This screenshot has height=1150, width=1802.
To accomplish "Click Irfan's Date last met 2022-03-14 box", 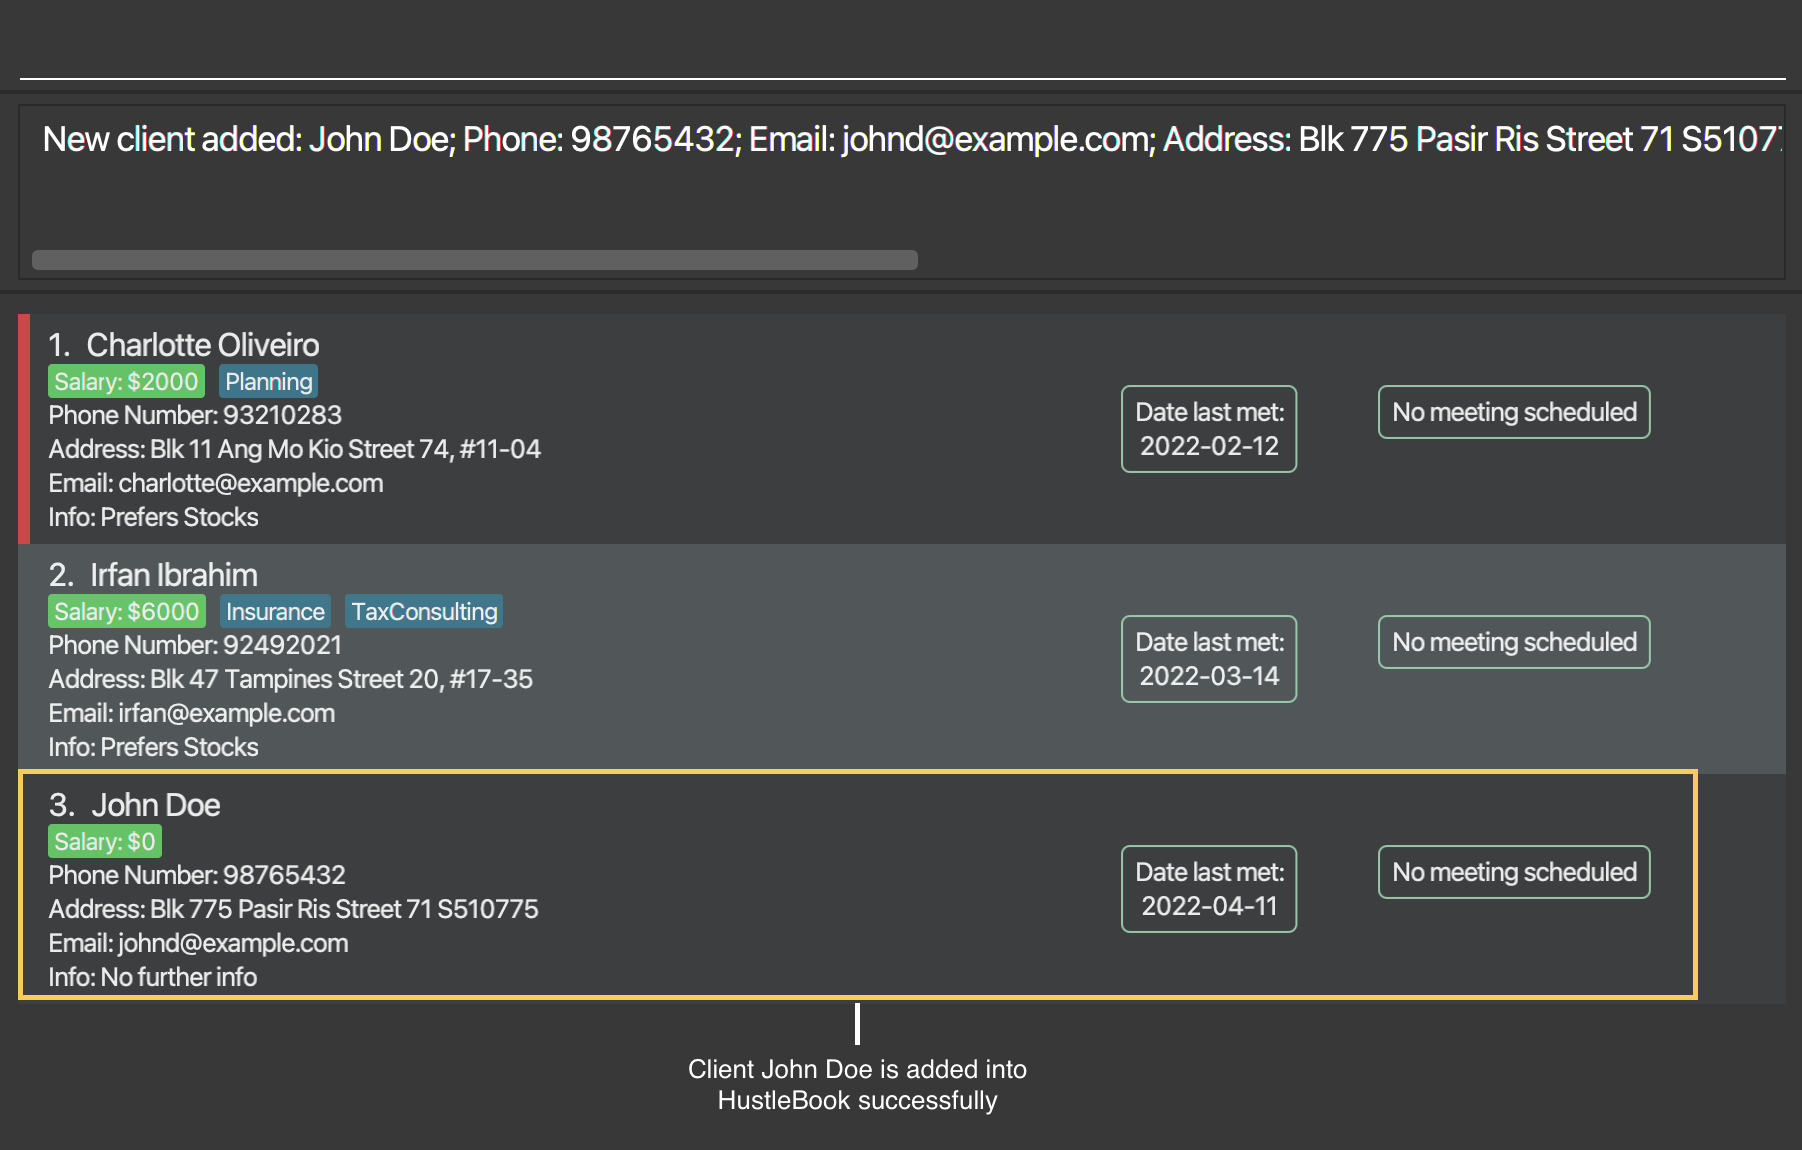I will pos(1209,659).
